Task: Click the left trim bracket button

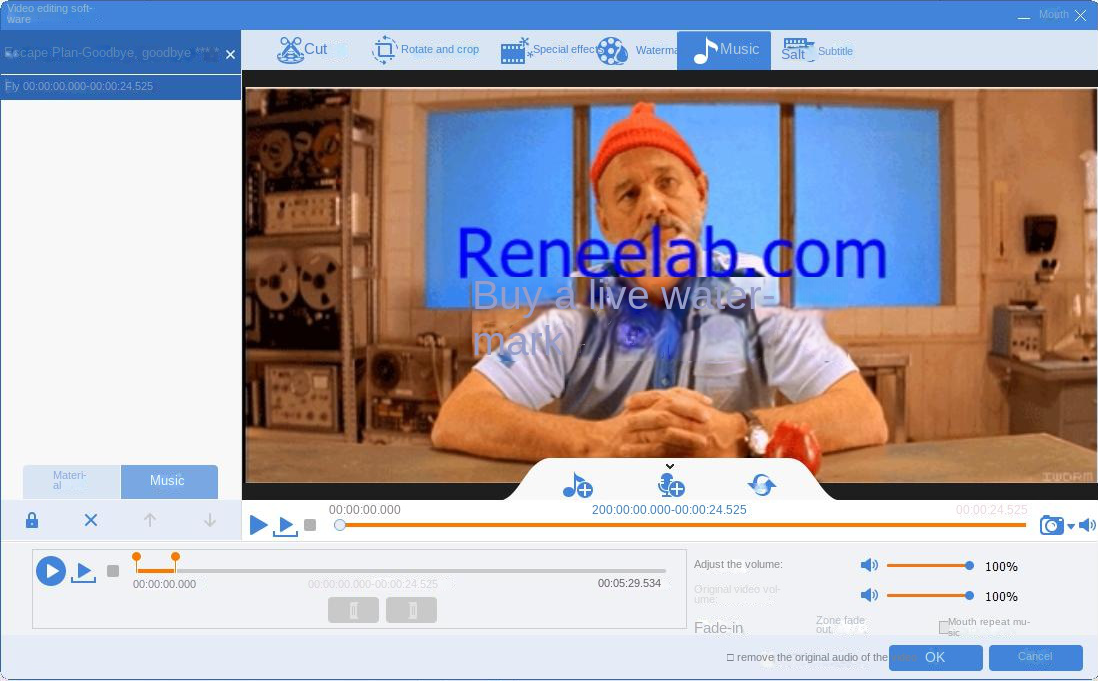Action: (x=354, y=610)
